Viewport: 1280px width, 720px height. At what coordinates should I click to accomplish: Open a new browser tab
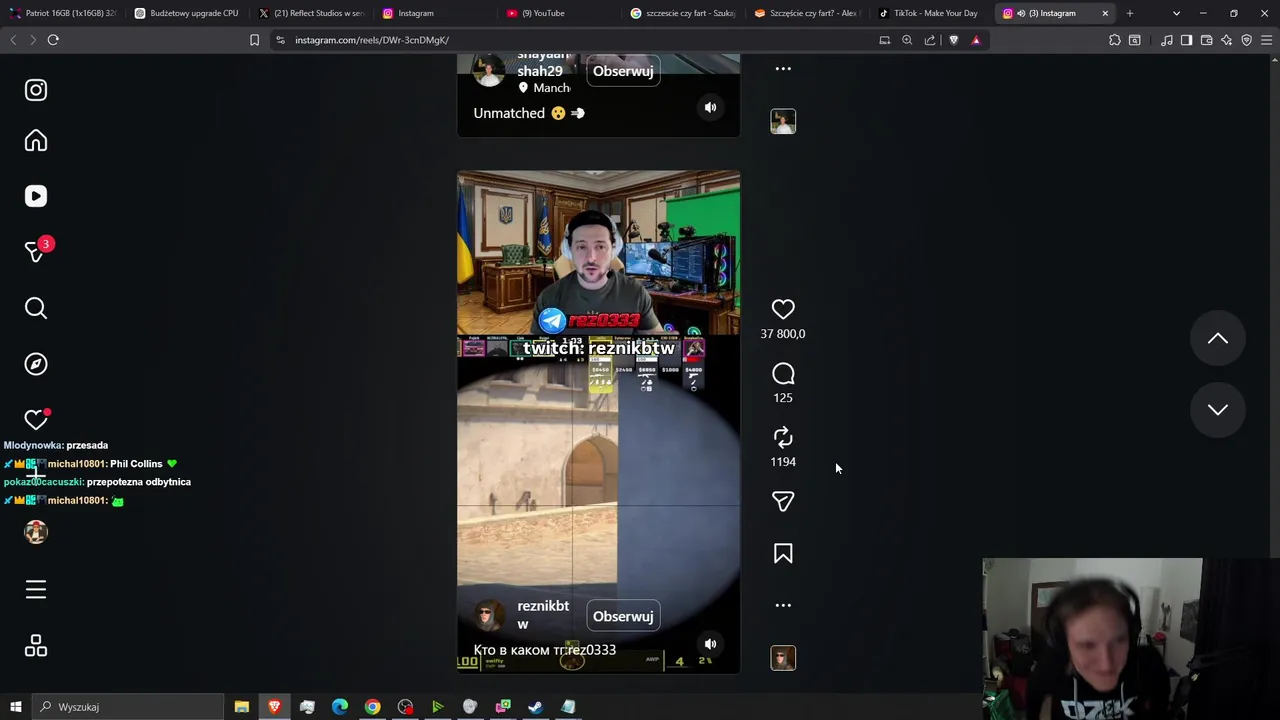(x=1130, y=13)
